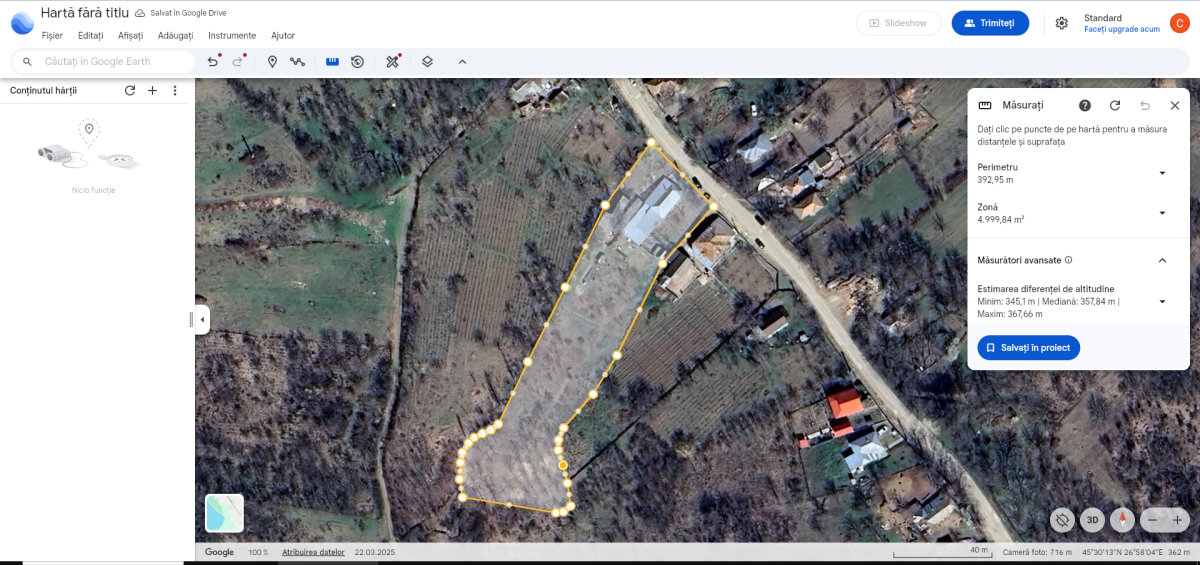Open altitude estimation units dropdown arrow
The image size is (1200, 565).
1162,301
